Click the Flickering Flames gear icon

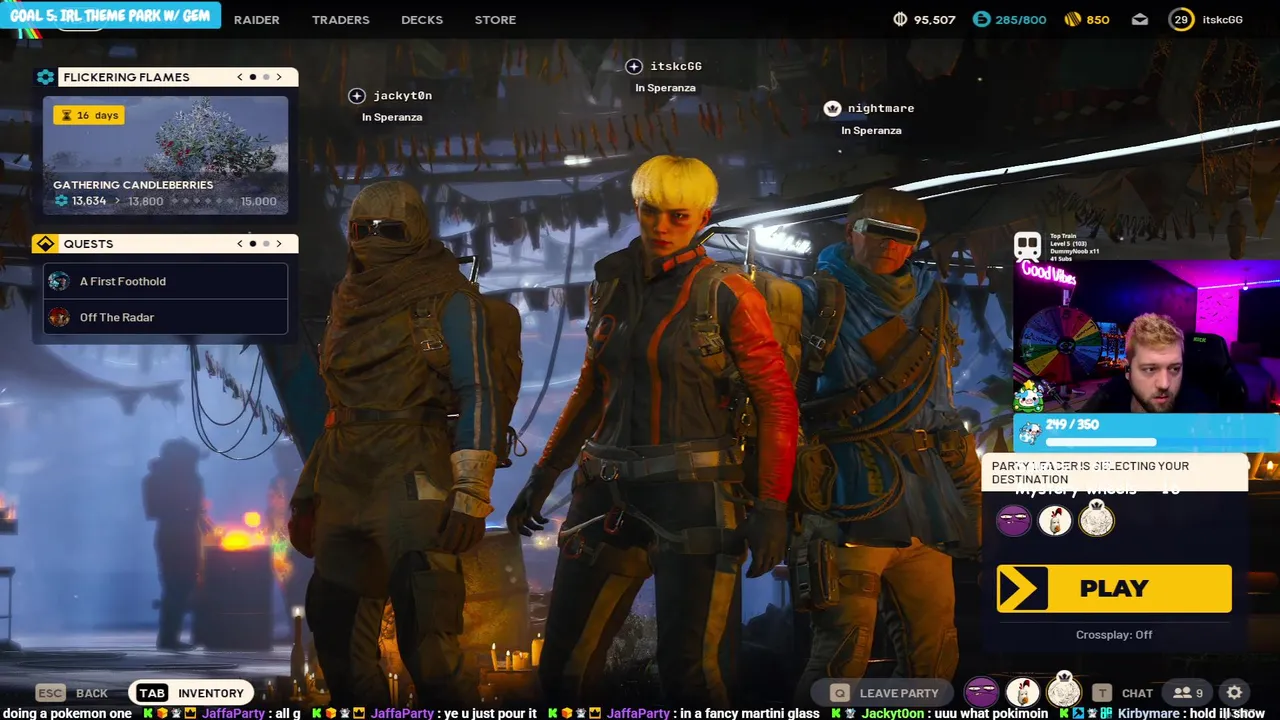coord(45,77)
